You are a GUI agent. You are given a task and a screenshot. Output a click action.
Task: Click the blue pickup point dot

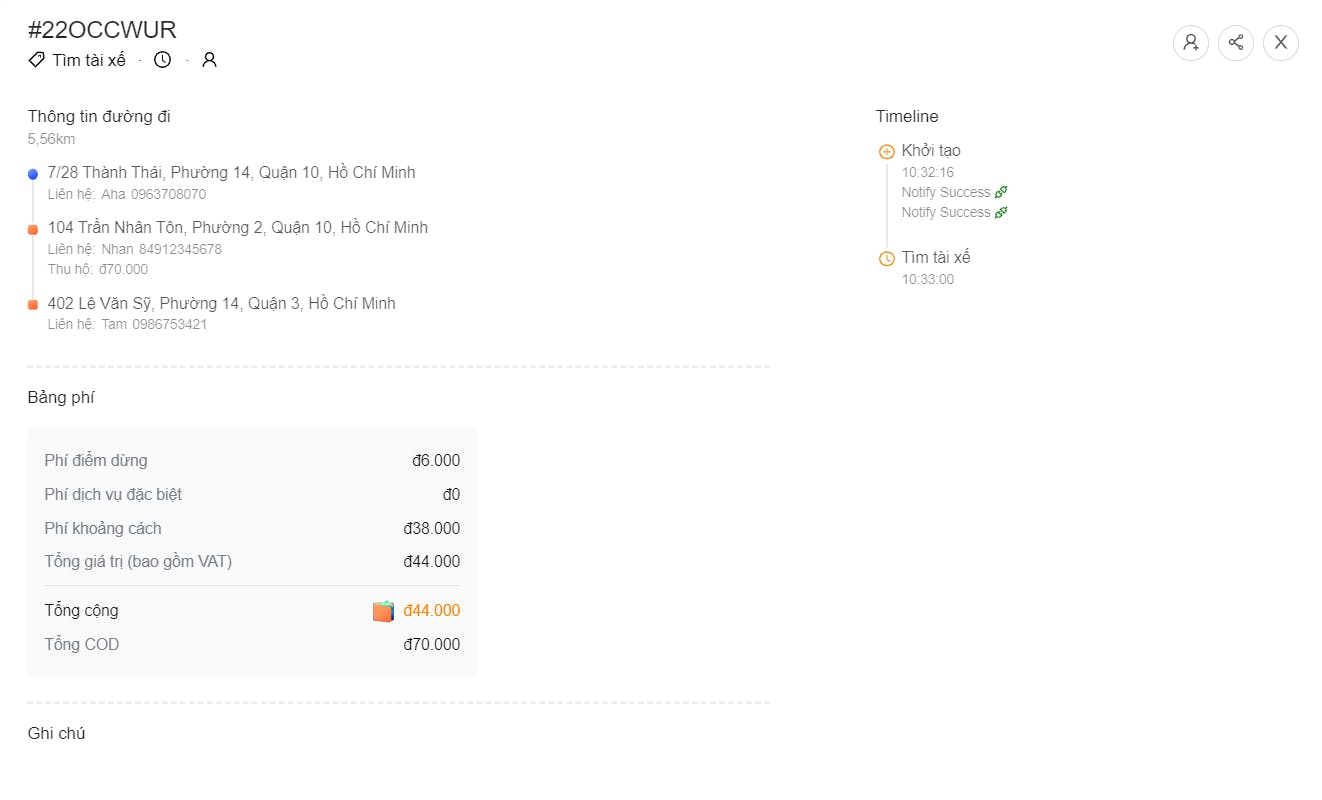(x=33, y=174)
